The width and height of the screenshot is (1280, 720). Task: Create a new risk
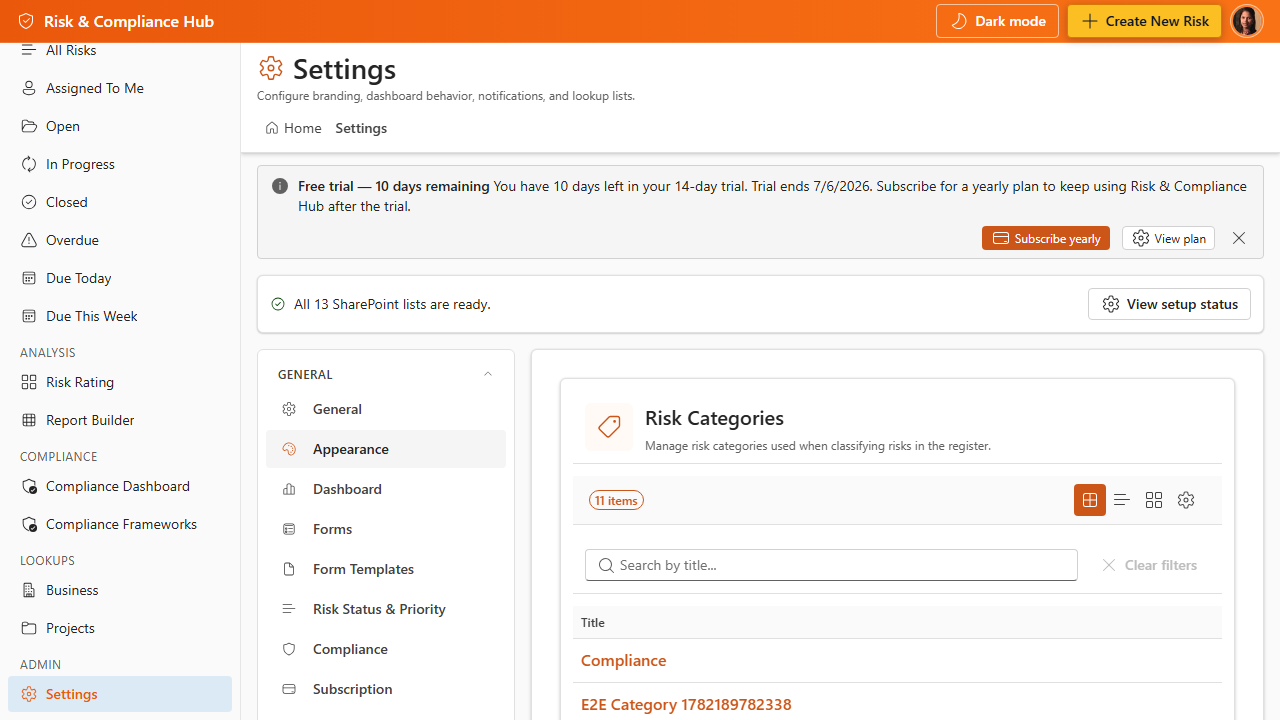tap(1144, 21)
